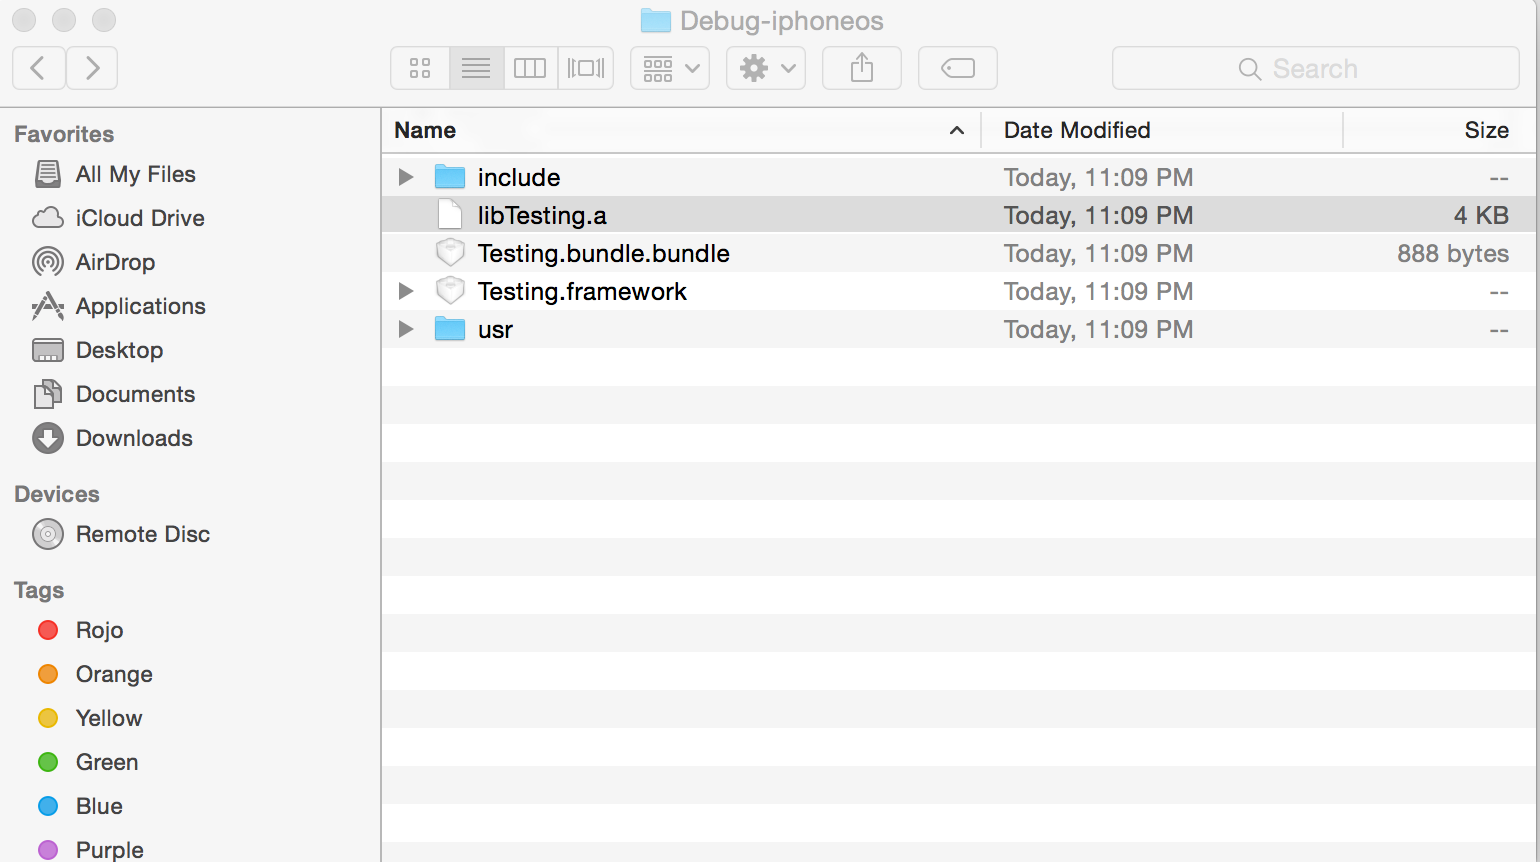
Task: Open Downloads in sidebar
Action: (112, 438)
